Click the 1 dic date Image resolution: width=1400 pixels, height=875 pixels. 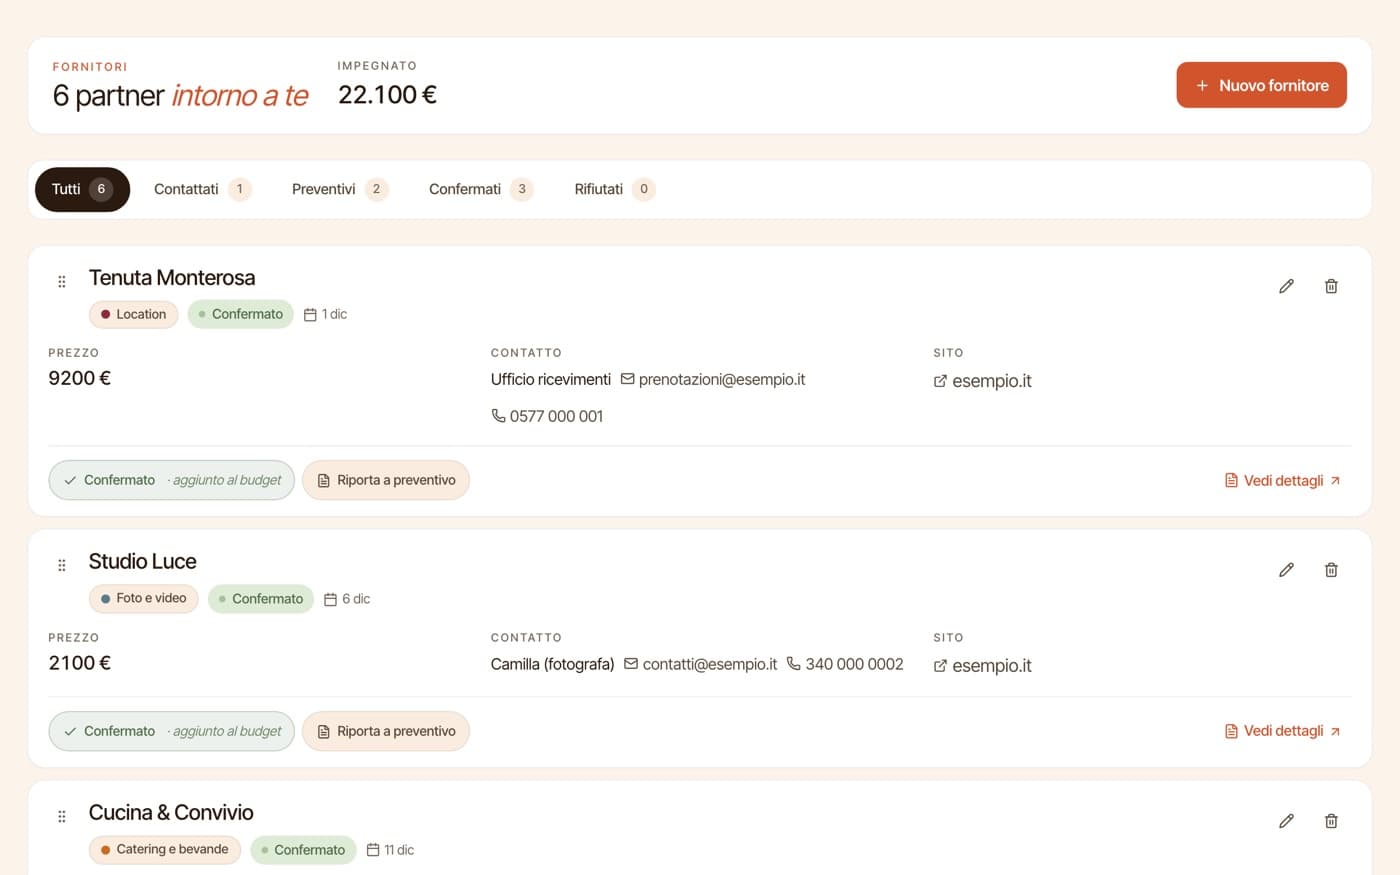(x=325, y=314)
